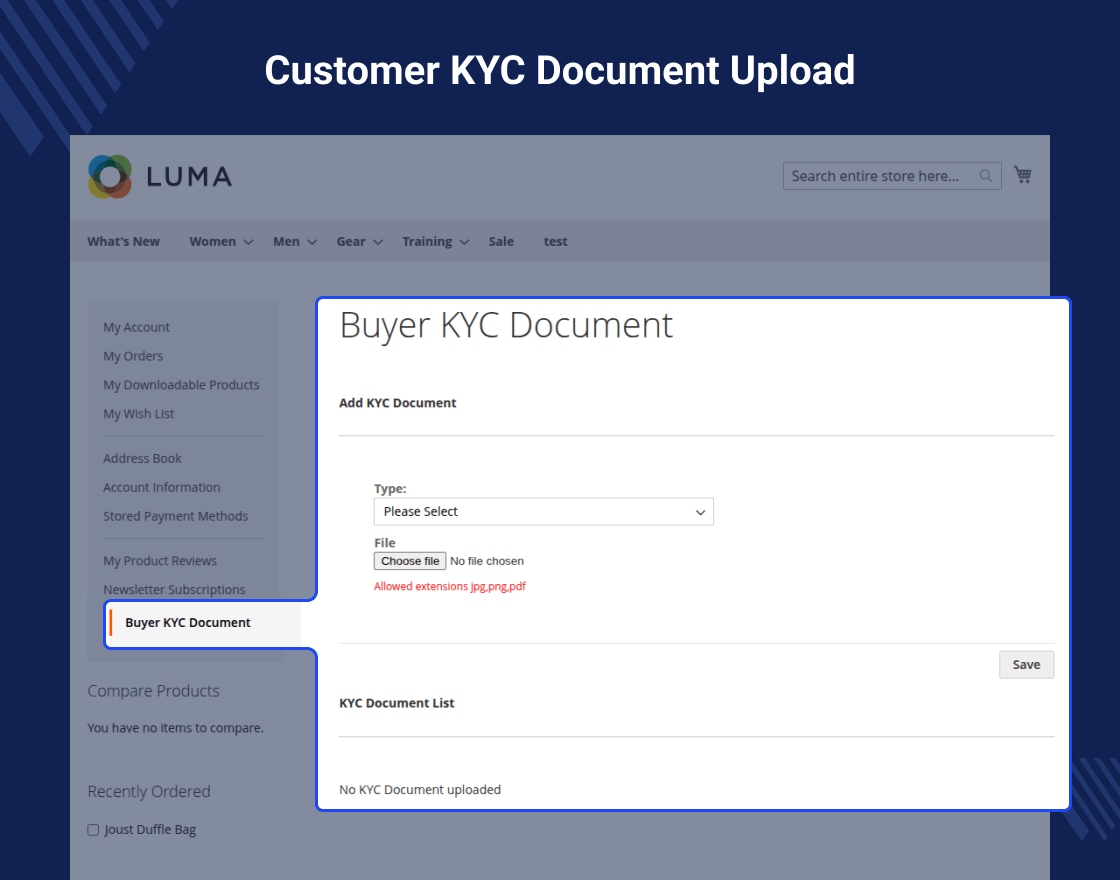1120x880 pixels.
Task: Select Buyer KYC Document in sidebar
Action: [188, 623]
